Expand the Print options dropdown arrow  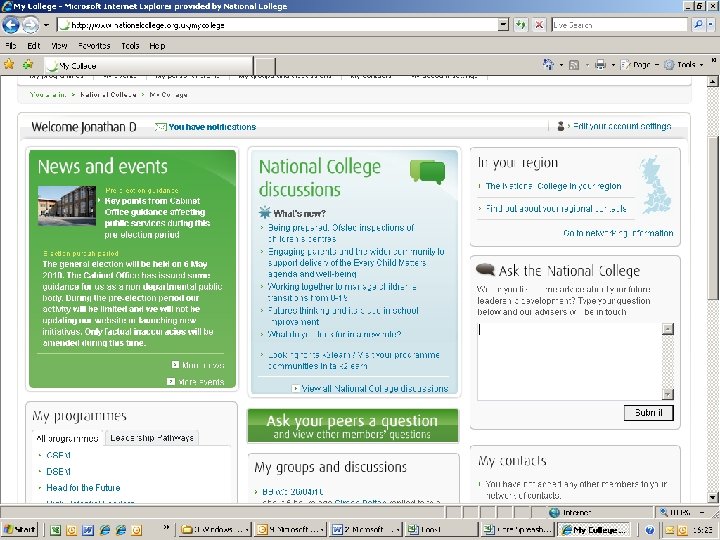613,65
